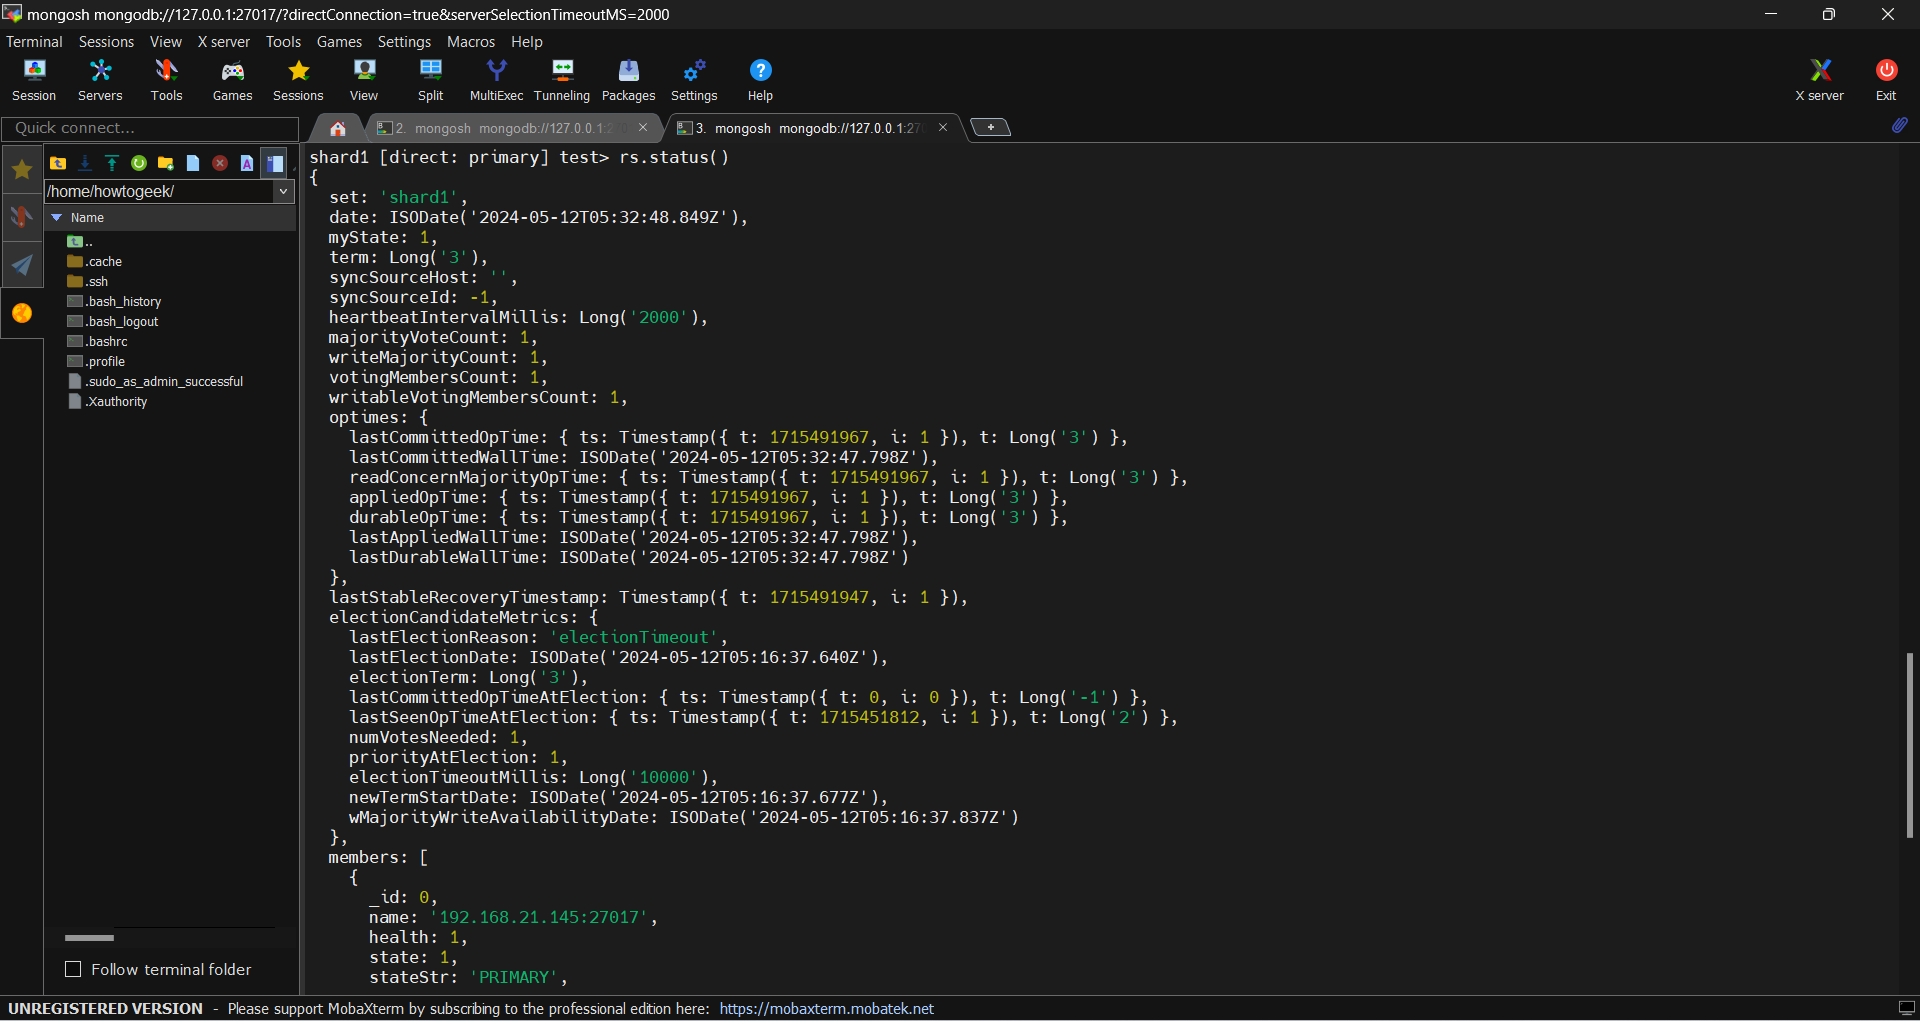
Task: Enable the Follow terminal folder checkbox
Action: [73, 969]
